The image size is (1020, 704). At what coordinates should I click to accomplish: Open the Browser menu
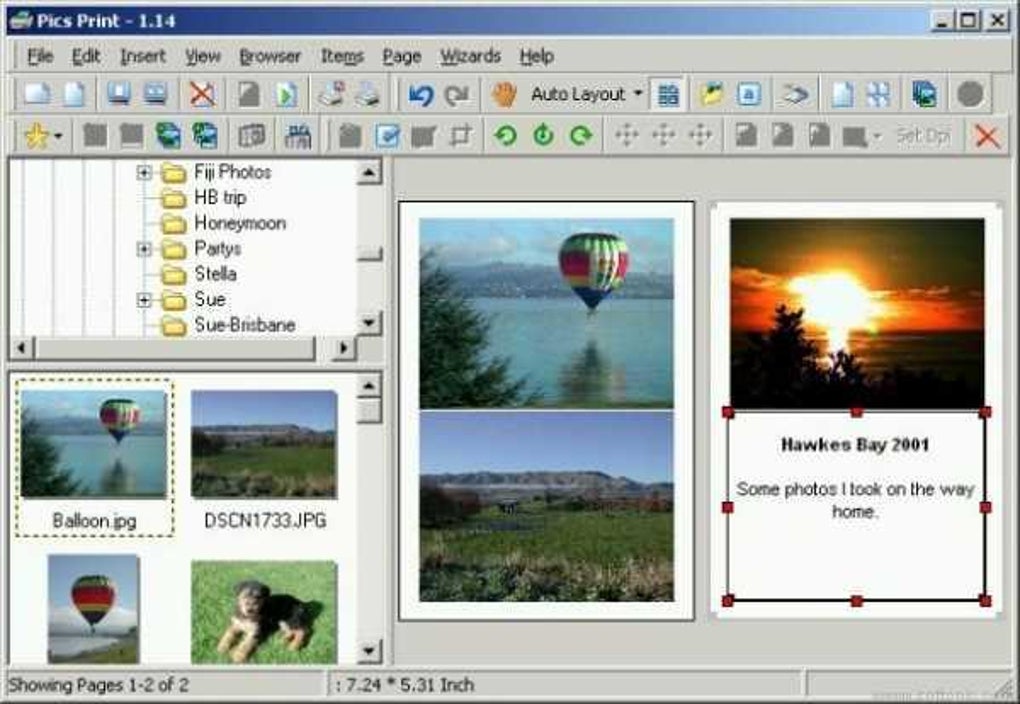pyautogui.click(x=270, y=57)
